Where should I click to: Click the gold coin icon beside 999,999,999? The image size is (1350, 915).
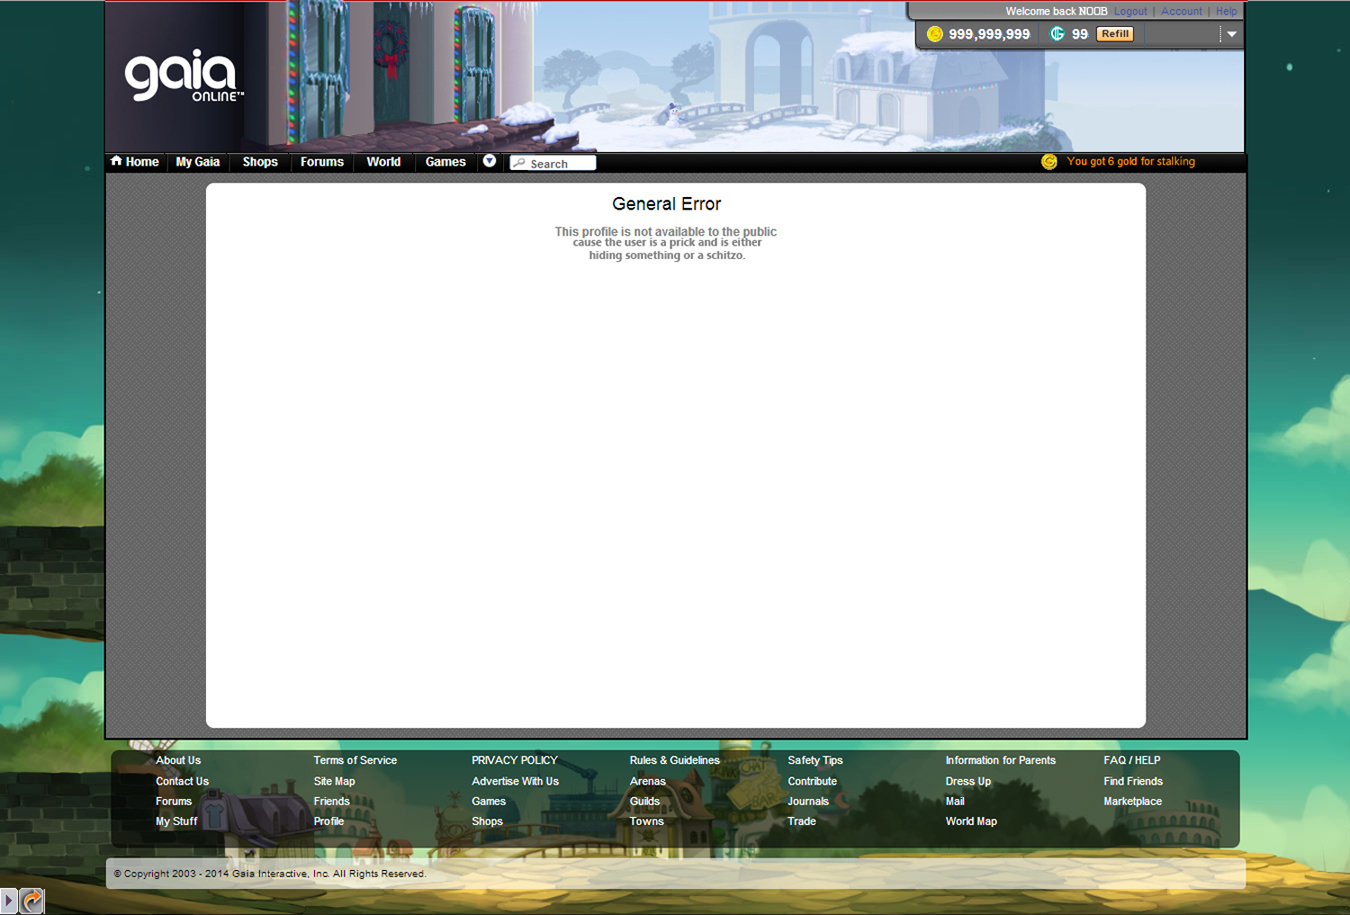tap(935, 34)
